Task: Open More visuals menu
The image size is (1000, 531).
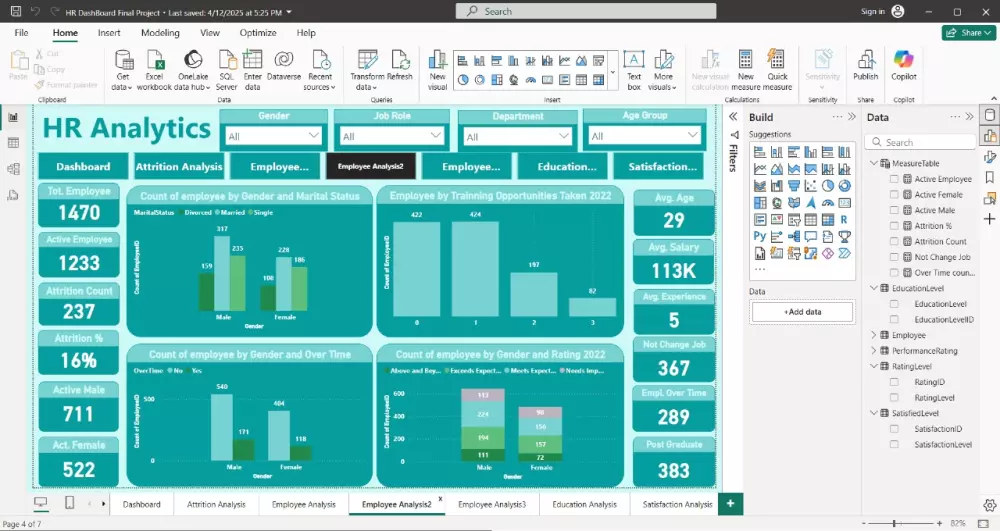Action: click(x=663, y=70)
